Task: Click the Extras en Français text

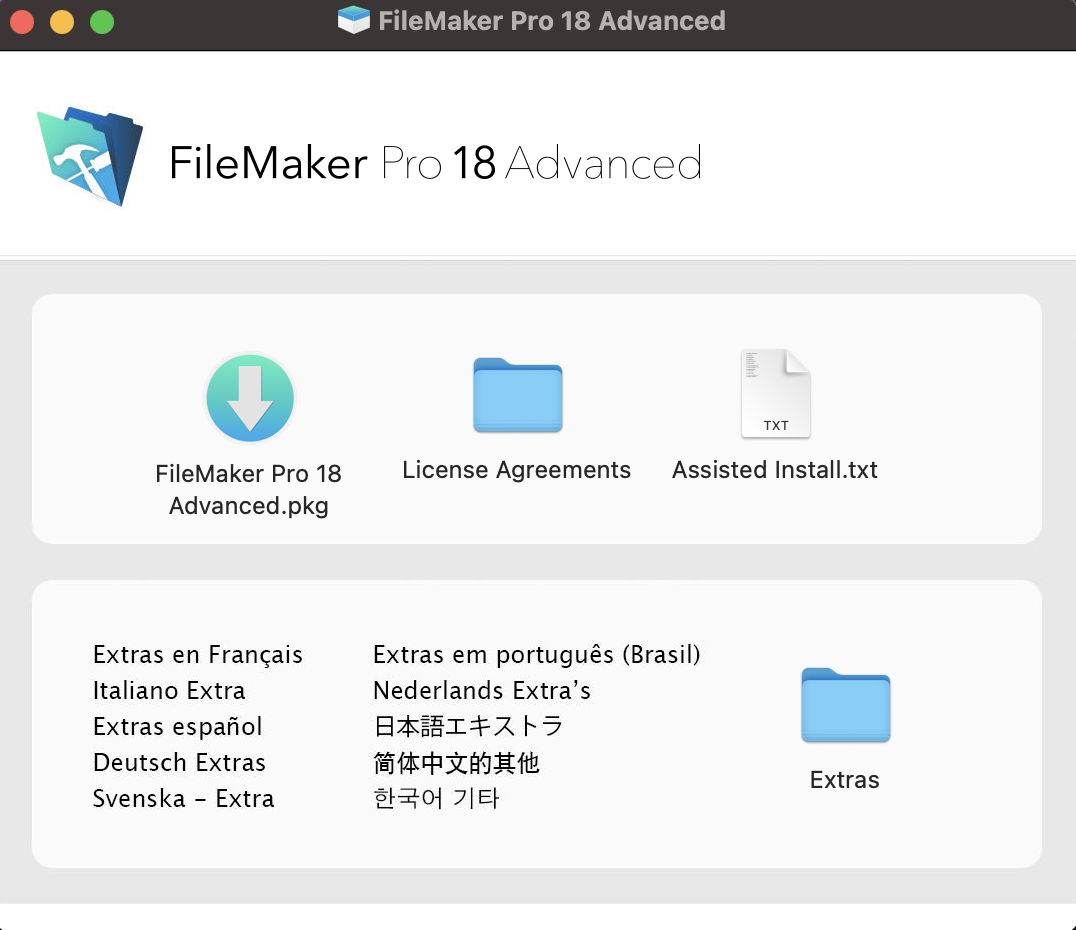Action: coord(198,655)
